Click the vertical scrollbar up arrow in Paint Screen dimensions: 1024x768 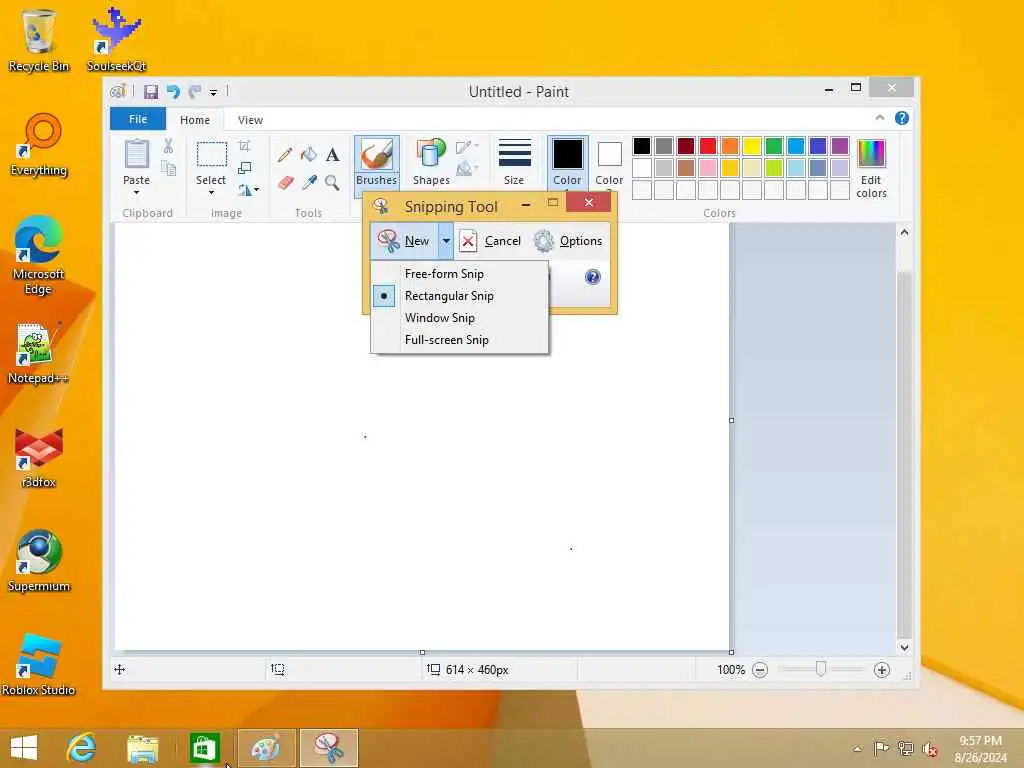pos(904,232)
